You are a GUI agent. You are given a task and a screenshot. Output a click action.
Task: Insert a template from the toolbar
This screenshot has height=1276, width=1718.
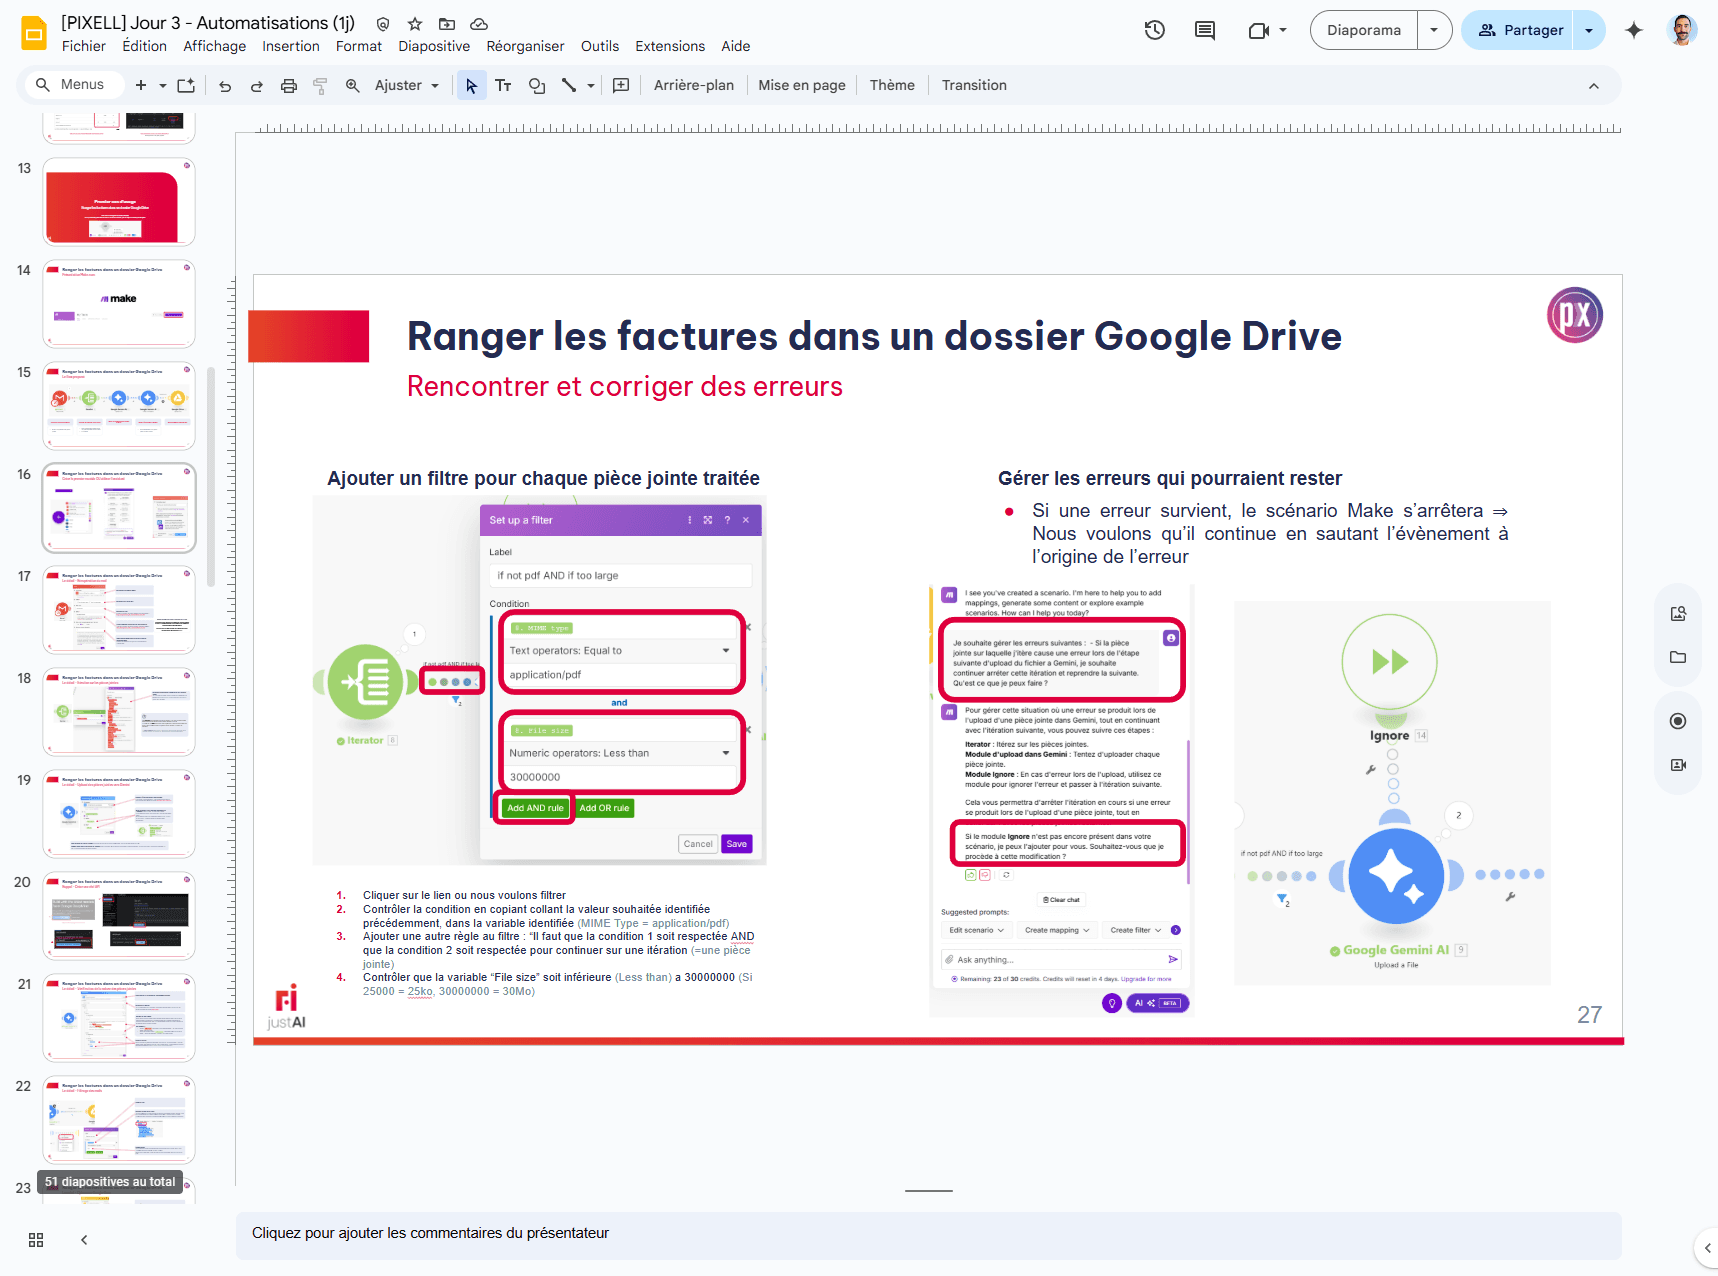(186, 86)
